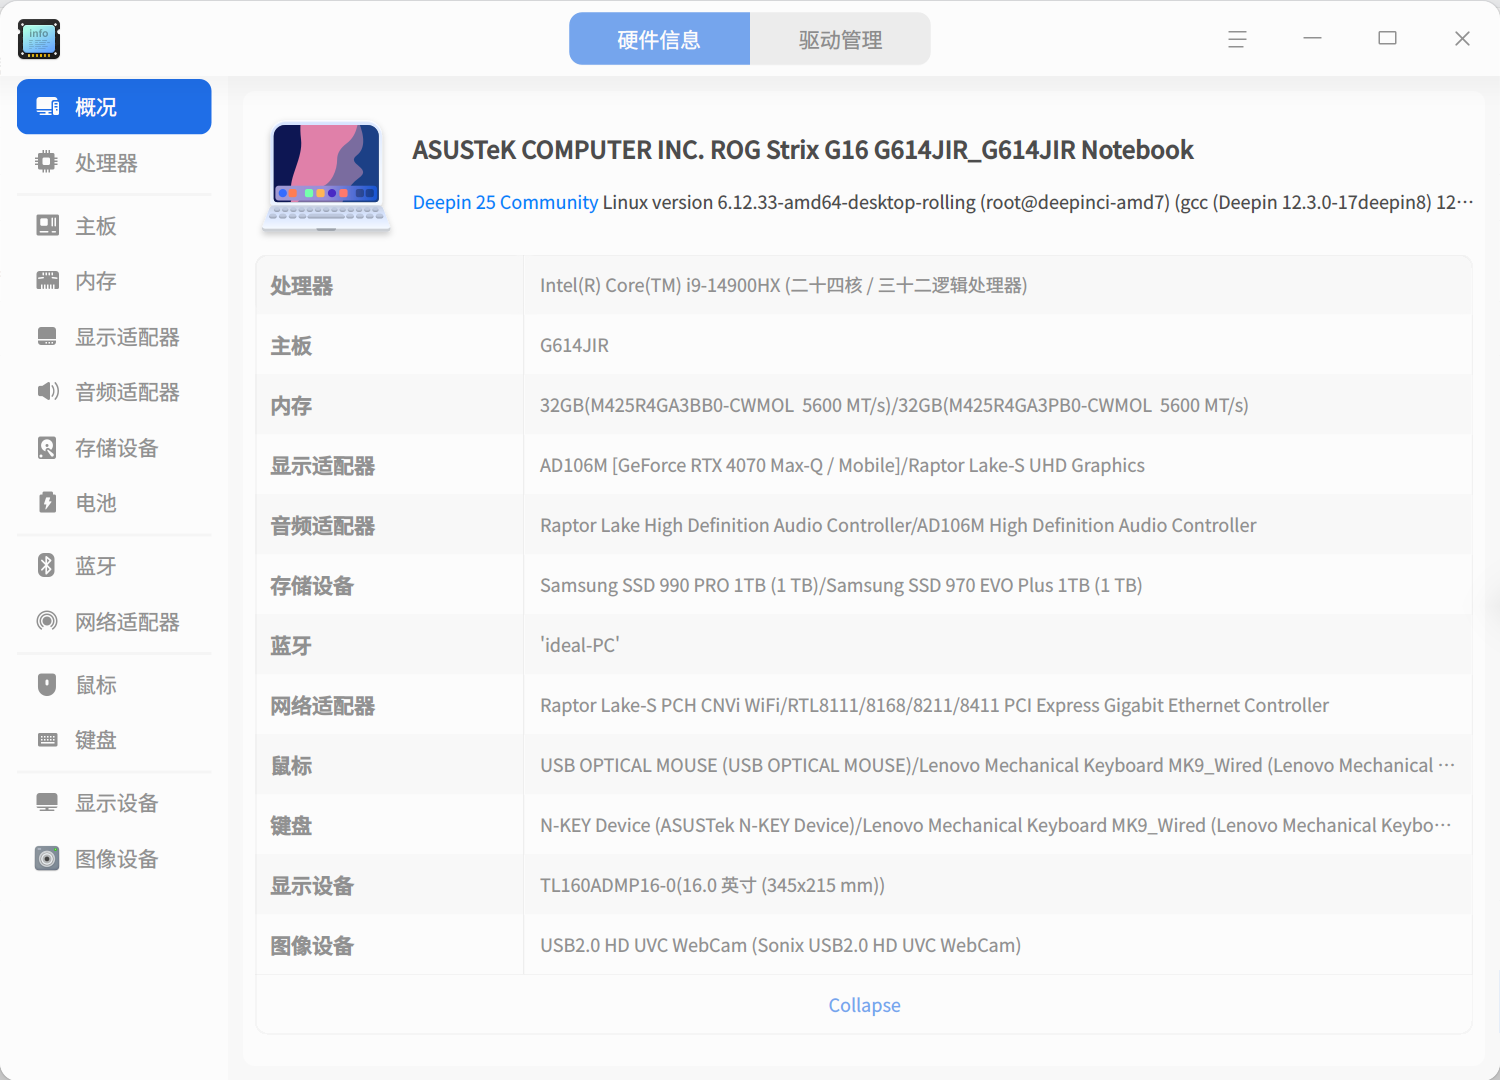1500x1080 pixels.
Task: Select the 32GB memory modules value
Action: click(894, 405)
